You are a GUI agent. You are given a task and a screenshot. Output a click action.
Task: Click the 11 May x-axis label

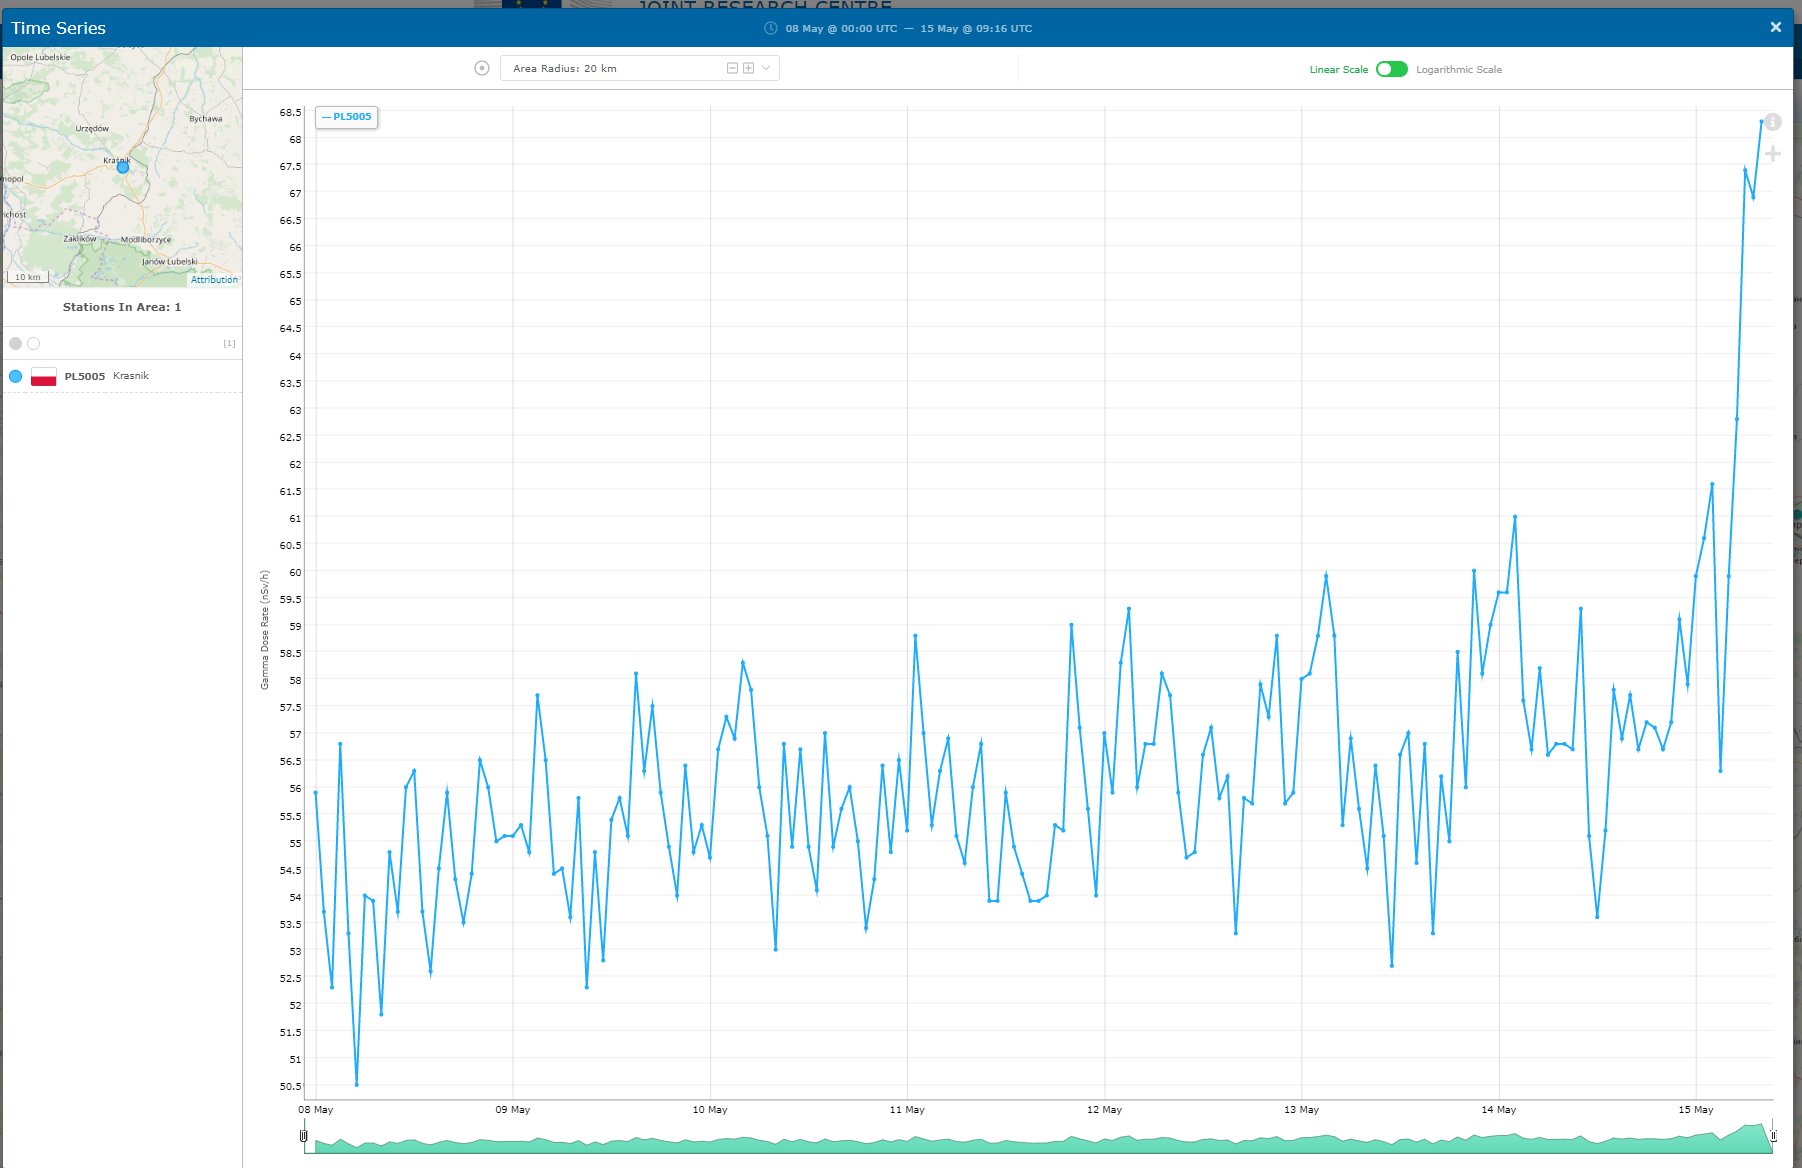[x=907, y=1109]
